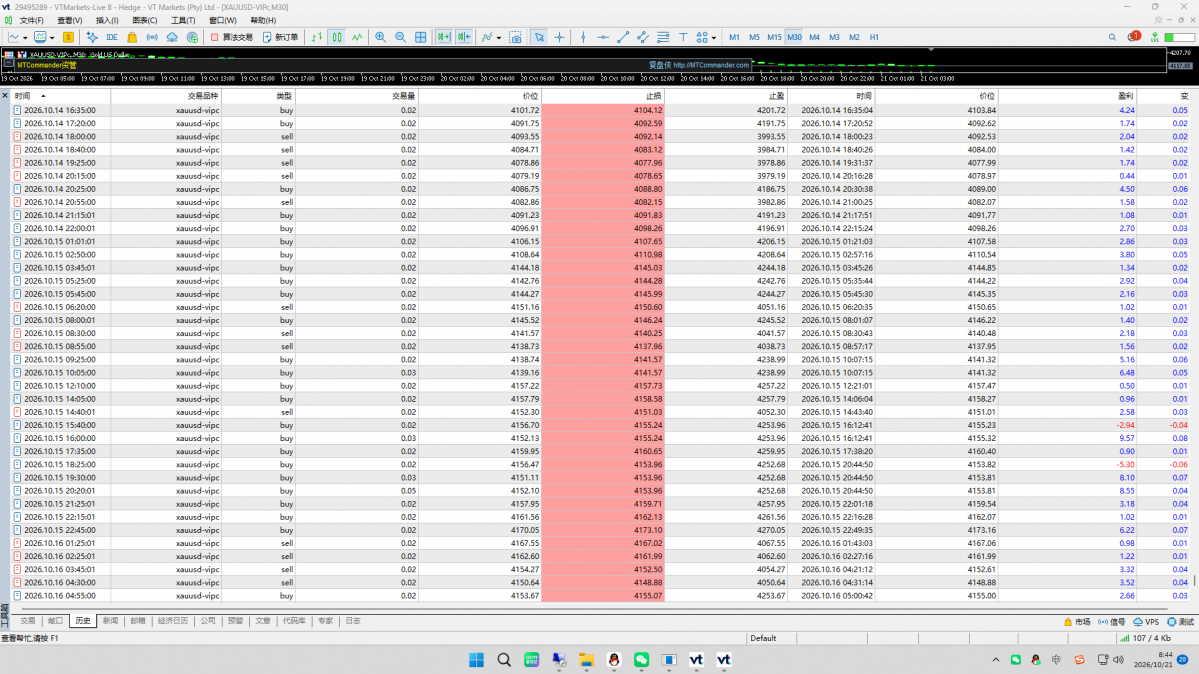This screenshot has height=674, width=1199.
Task: Open WeChat from the taskbar
Action: tap(642, 659)
